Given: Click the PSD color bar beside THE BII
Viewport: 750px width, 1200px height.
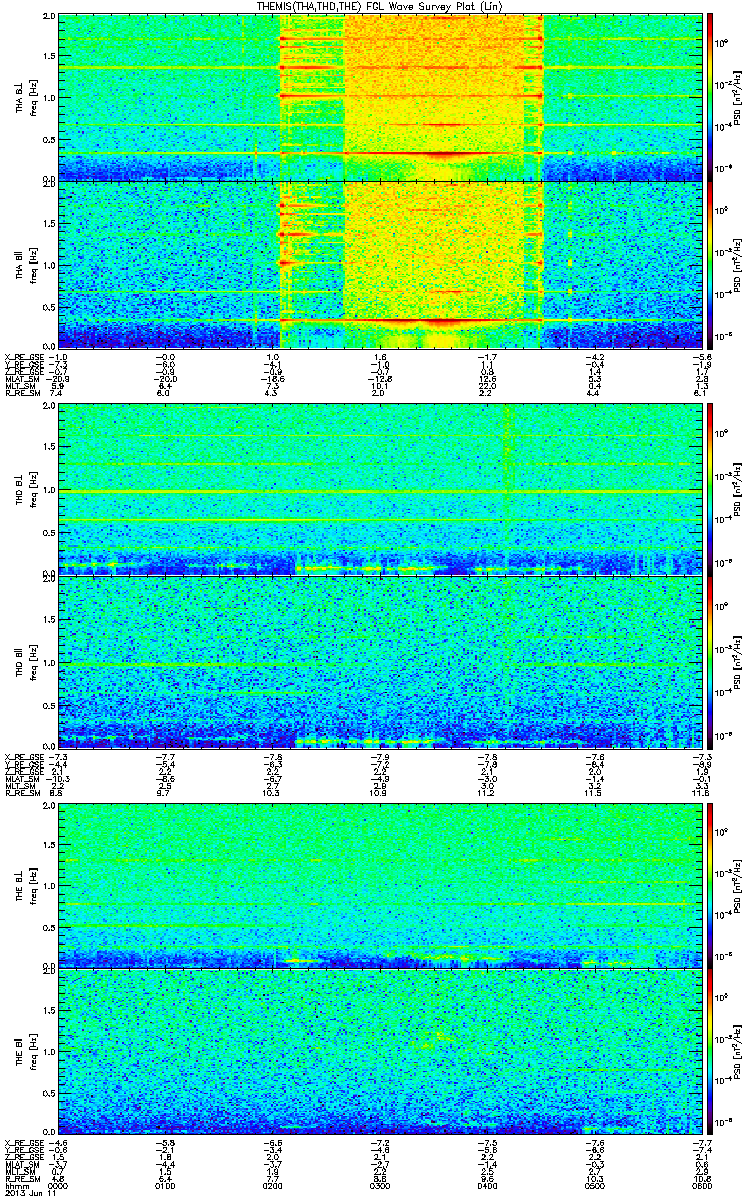Looking at the screenshot, I should tap(710, 1051).
